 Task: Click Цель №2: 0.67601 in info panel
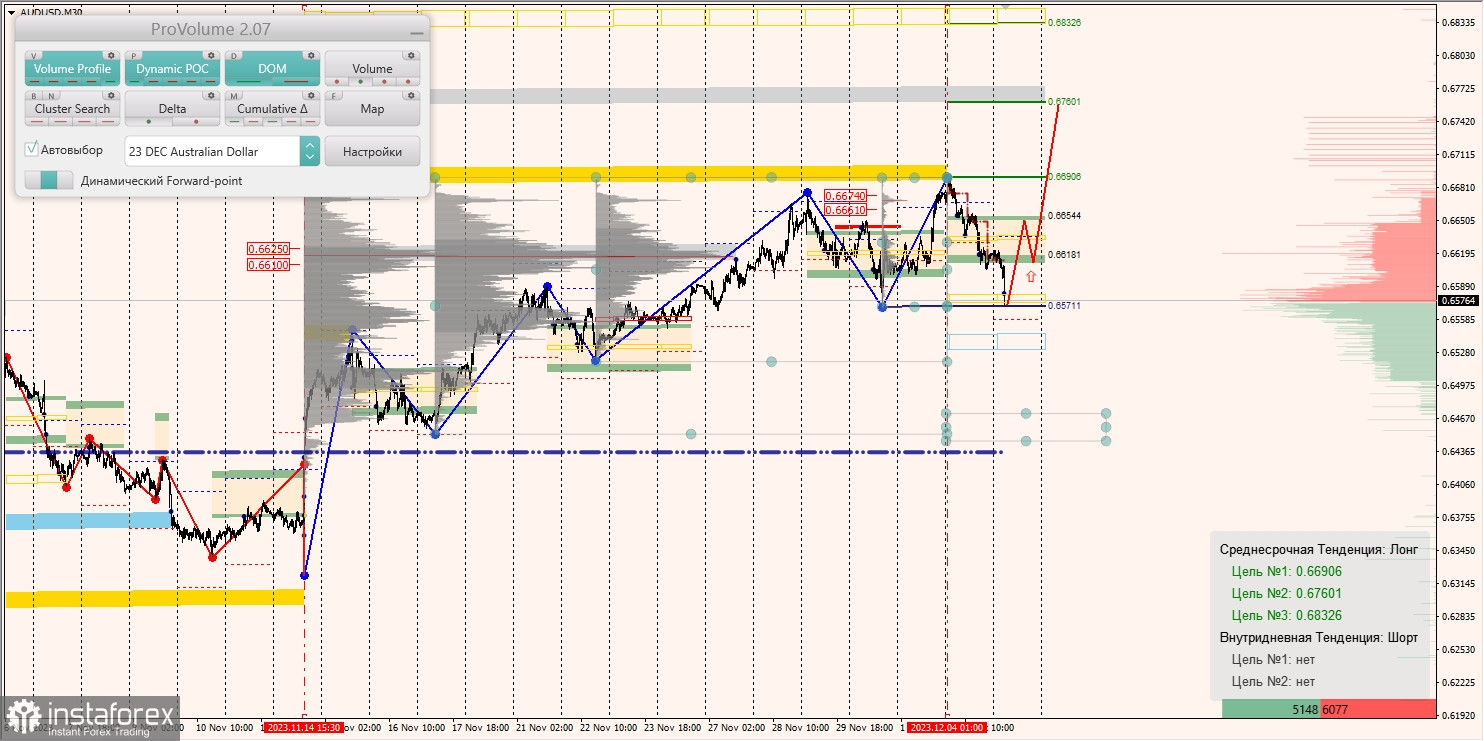1286,593
